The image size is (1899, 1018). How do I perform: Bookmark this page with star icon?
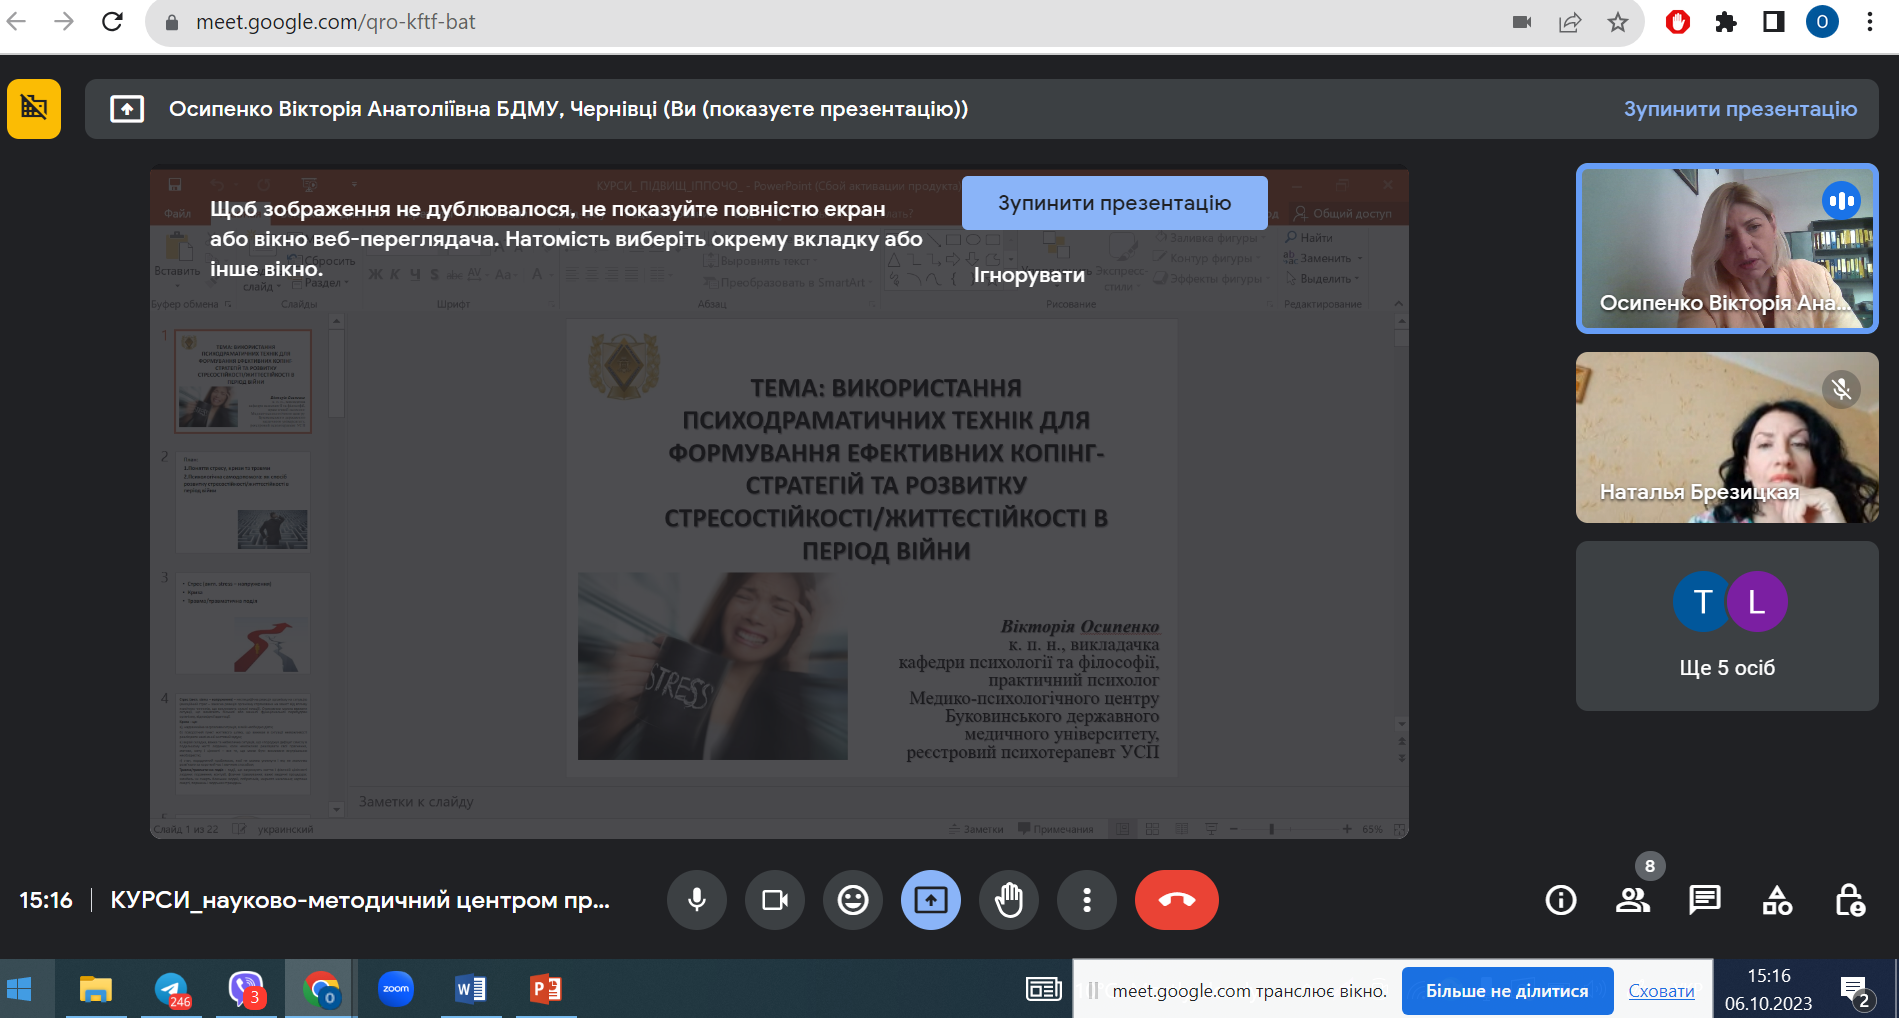point(1618,22)
